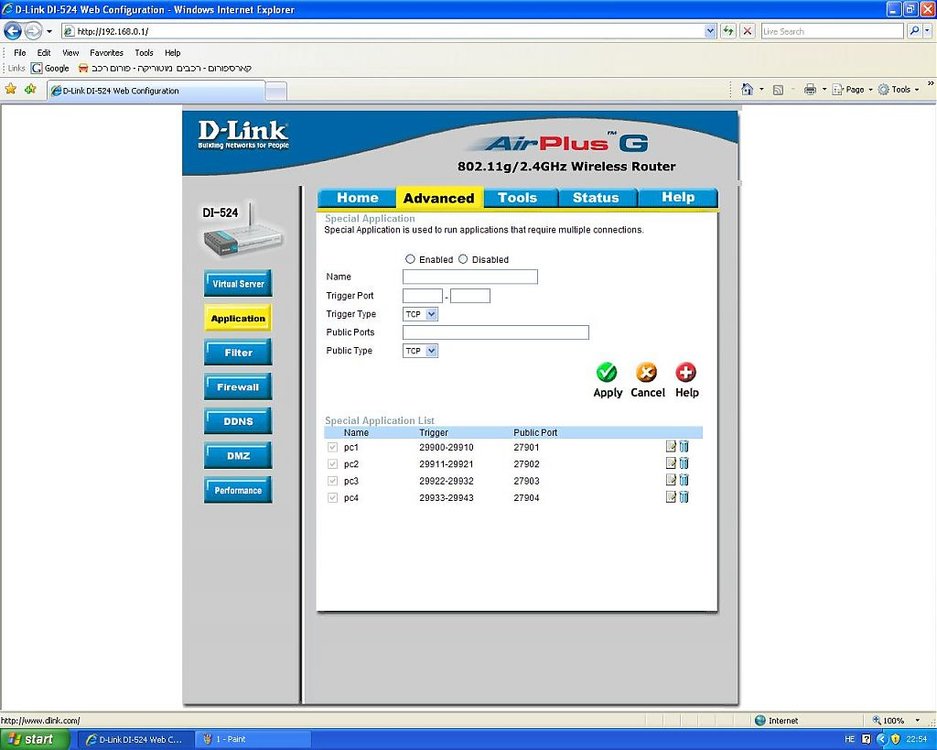The width and height of the screenshot is (937, 750).
Task: Click the edit icon for pc4
Action: (x=670, y=497)
